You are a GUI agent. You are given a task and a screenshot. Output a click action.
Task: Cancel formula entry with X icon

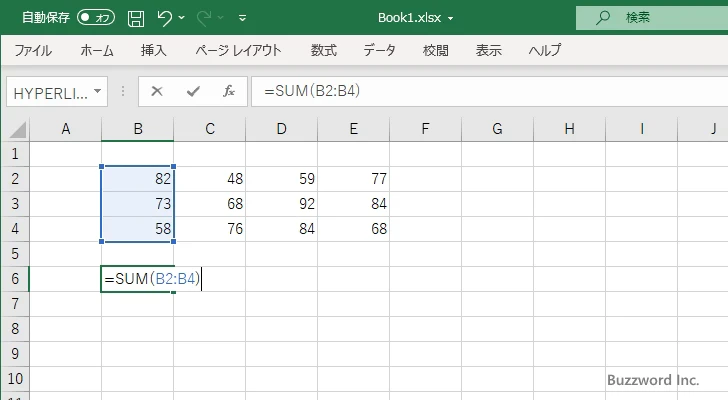[157, 91]
